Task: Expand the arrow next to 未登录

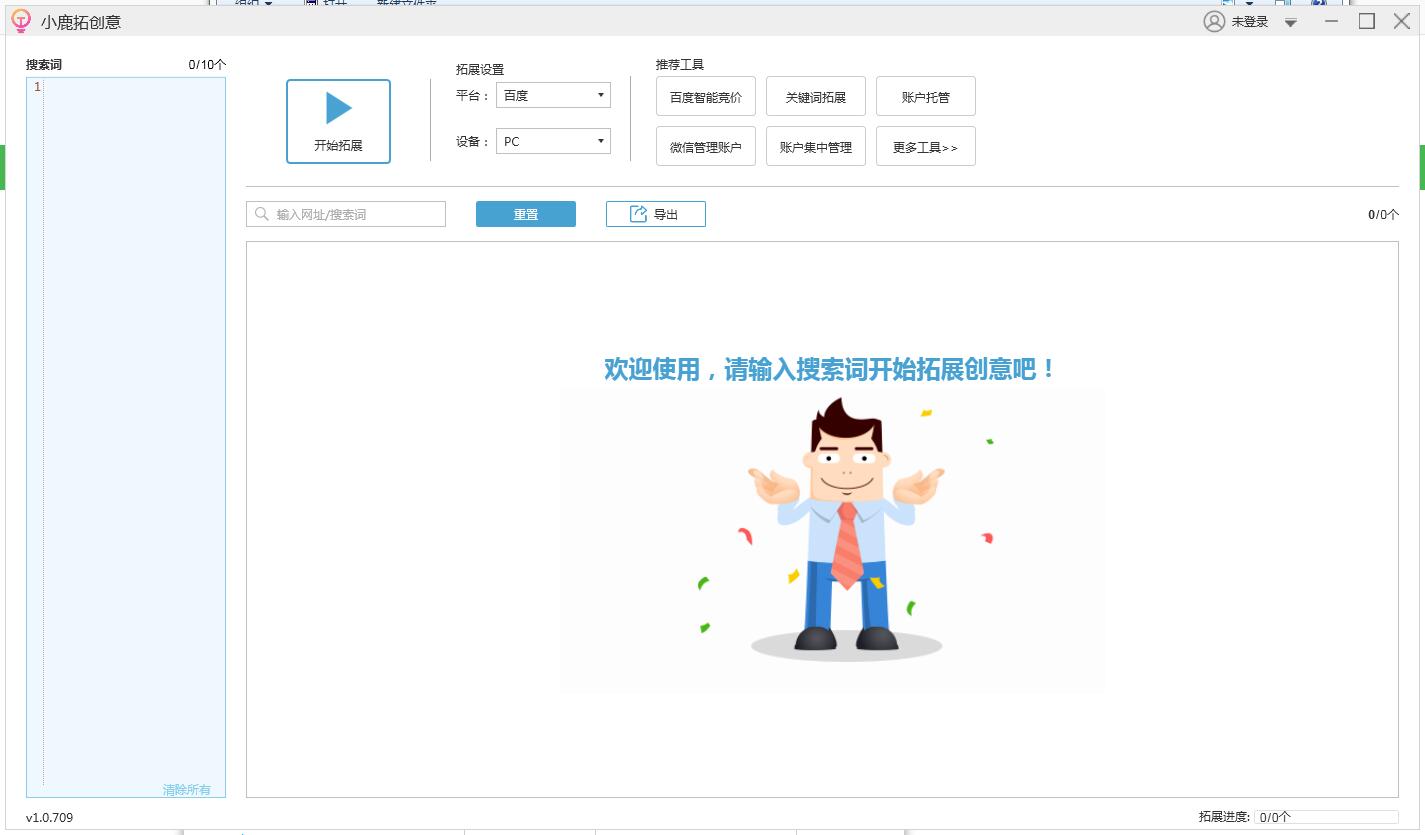Action: click(x=1290, y=21)
